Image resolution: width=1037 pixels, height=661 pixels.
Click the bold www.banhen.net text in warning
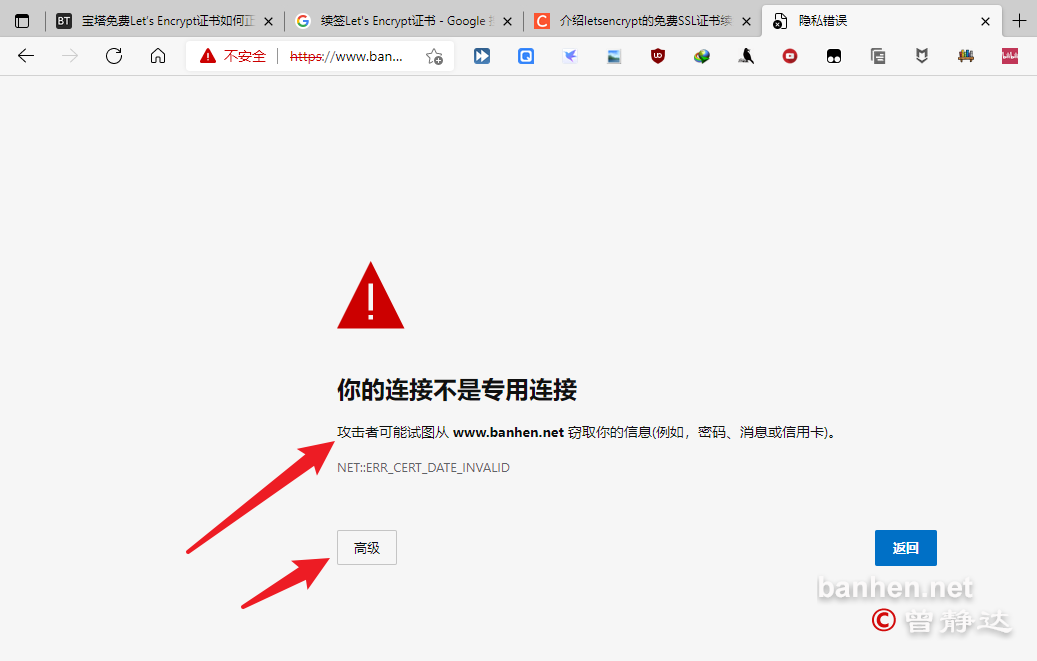click(508, 432)
